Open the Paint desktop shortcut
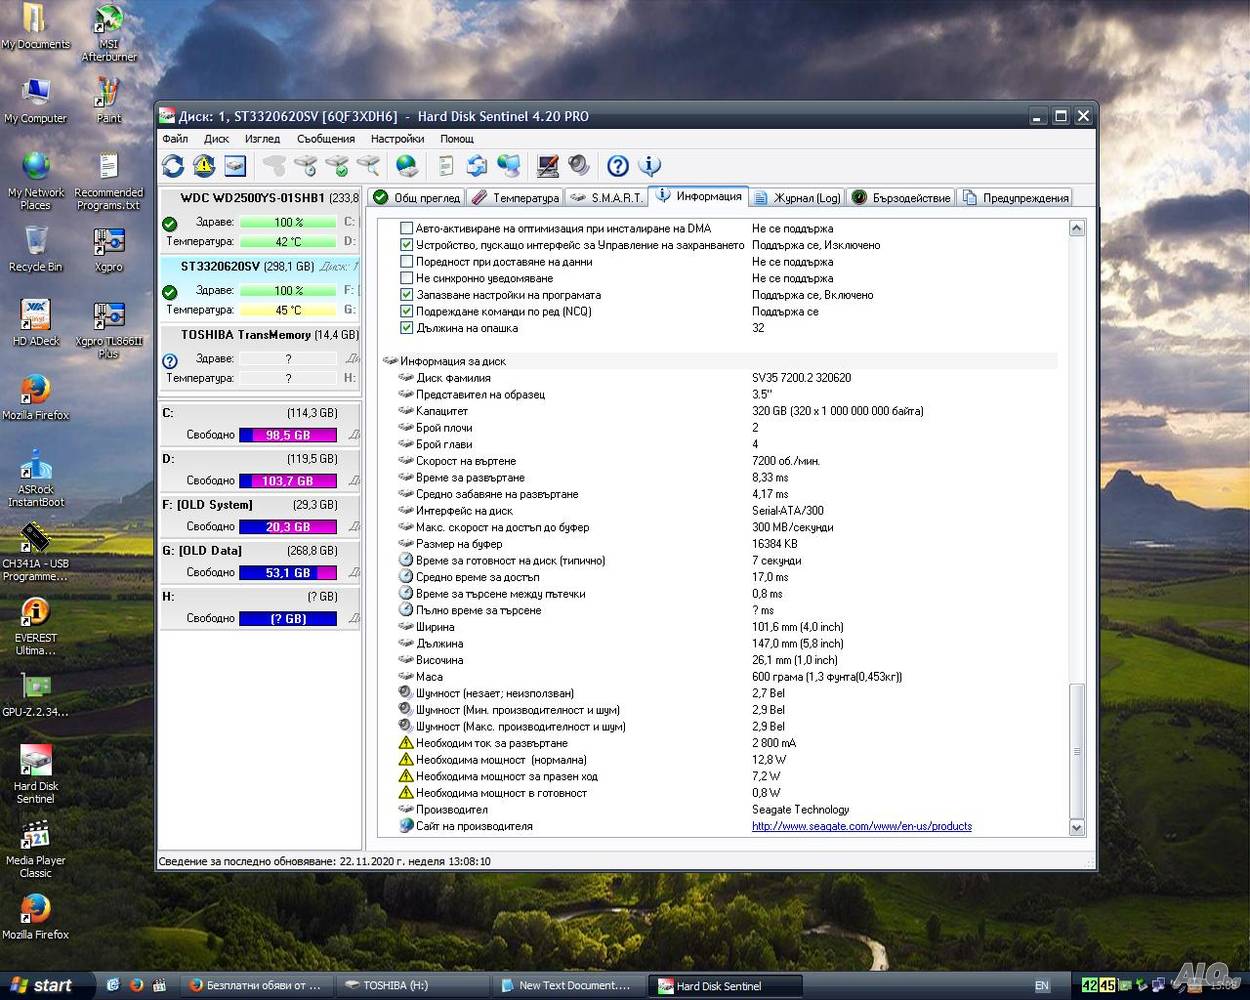 pyautogui.click(x=109, y=100)
